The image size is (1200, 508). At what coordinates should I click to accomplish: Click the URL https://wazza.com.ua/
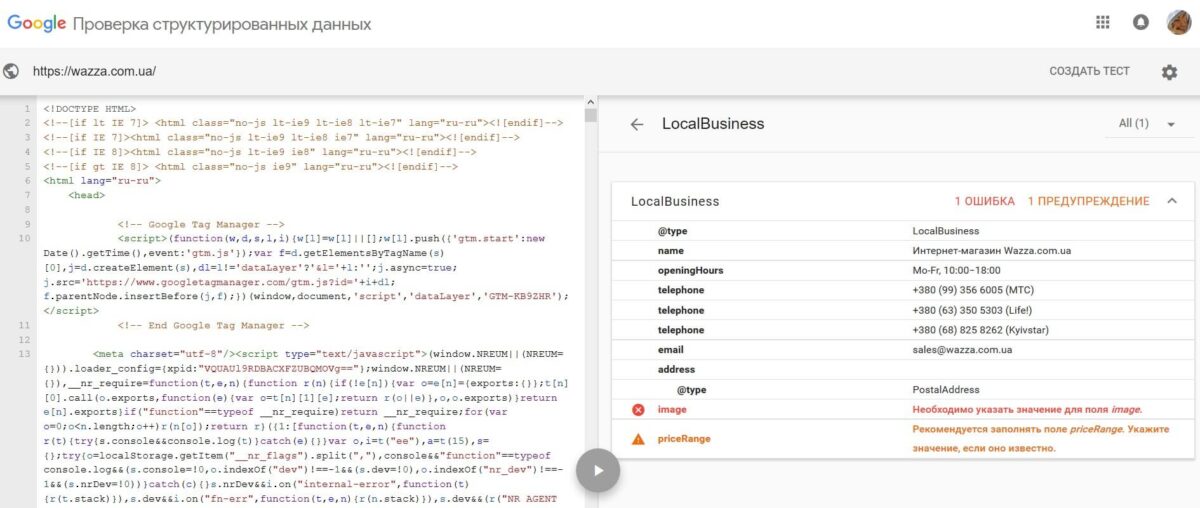pyautogui.click(x=94, y=72)
